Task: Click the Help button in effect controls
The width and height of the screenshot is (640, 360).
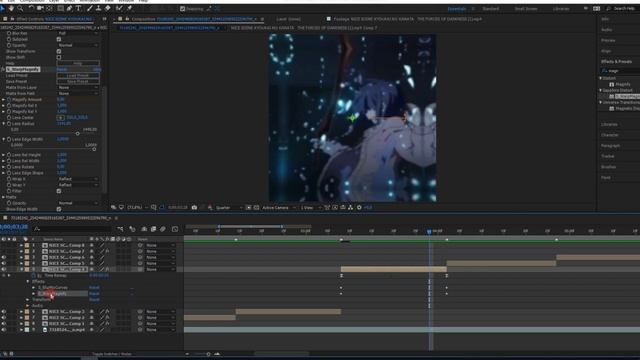Action: (x=78, y=63)
